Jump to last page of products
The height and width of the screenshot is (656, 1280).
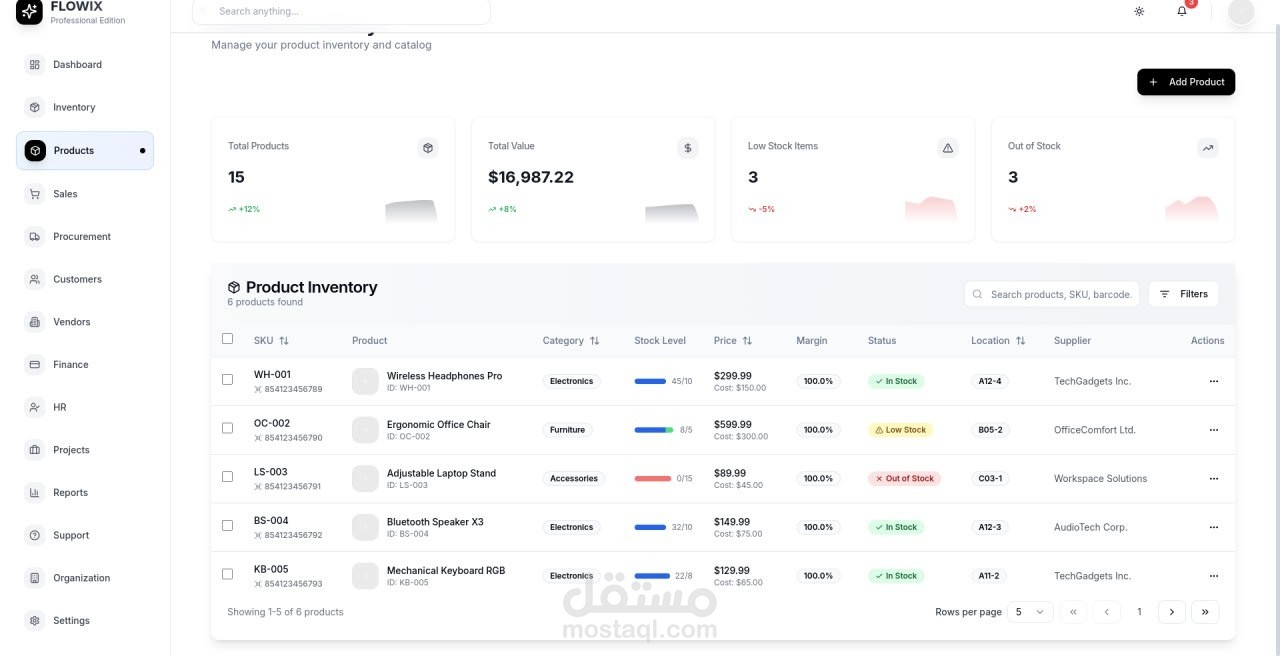click(1205, 612)
